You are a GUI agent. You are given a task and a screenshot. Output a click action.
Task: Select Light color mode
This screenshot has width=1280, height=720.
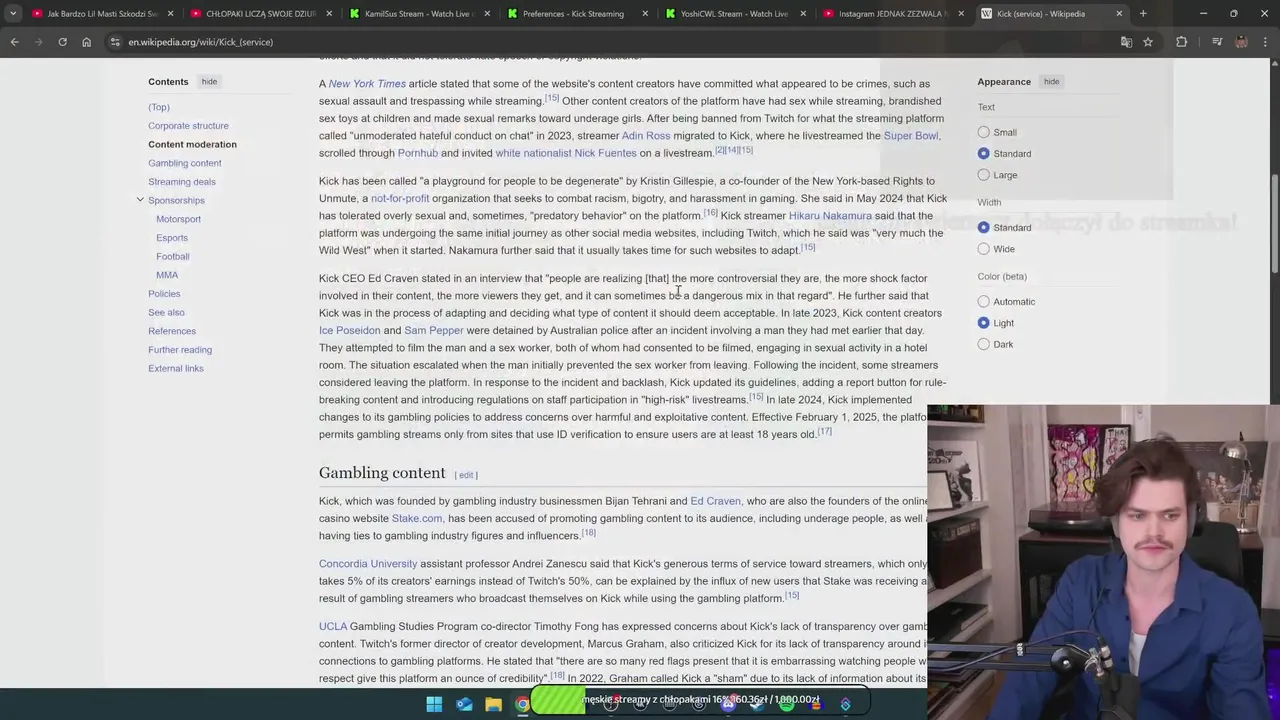coord(984,323)
